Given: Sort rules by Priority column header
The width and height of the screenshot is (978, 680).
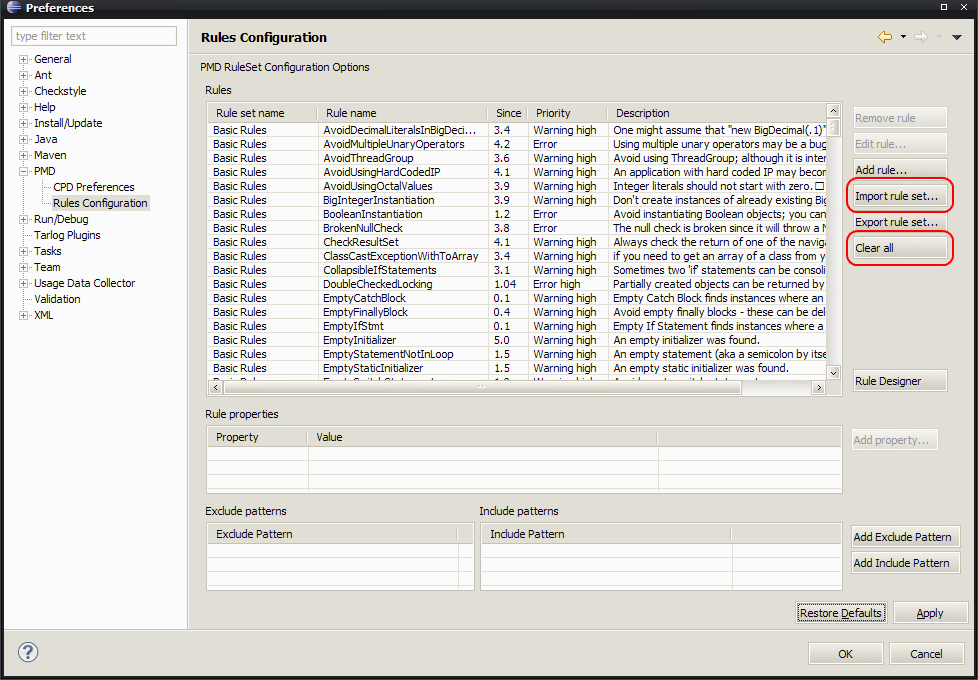Looking at the screenshot, I should coord(566,113).
